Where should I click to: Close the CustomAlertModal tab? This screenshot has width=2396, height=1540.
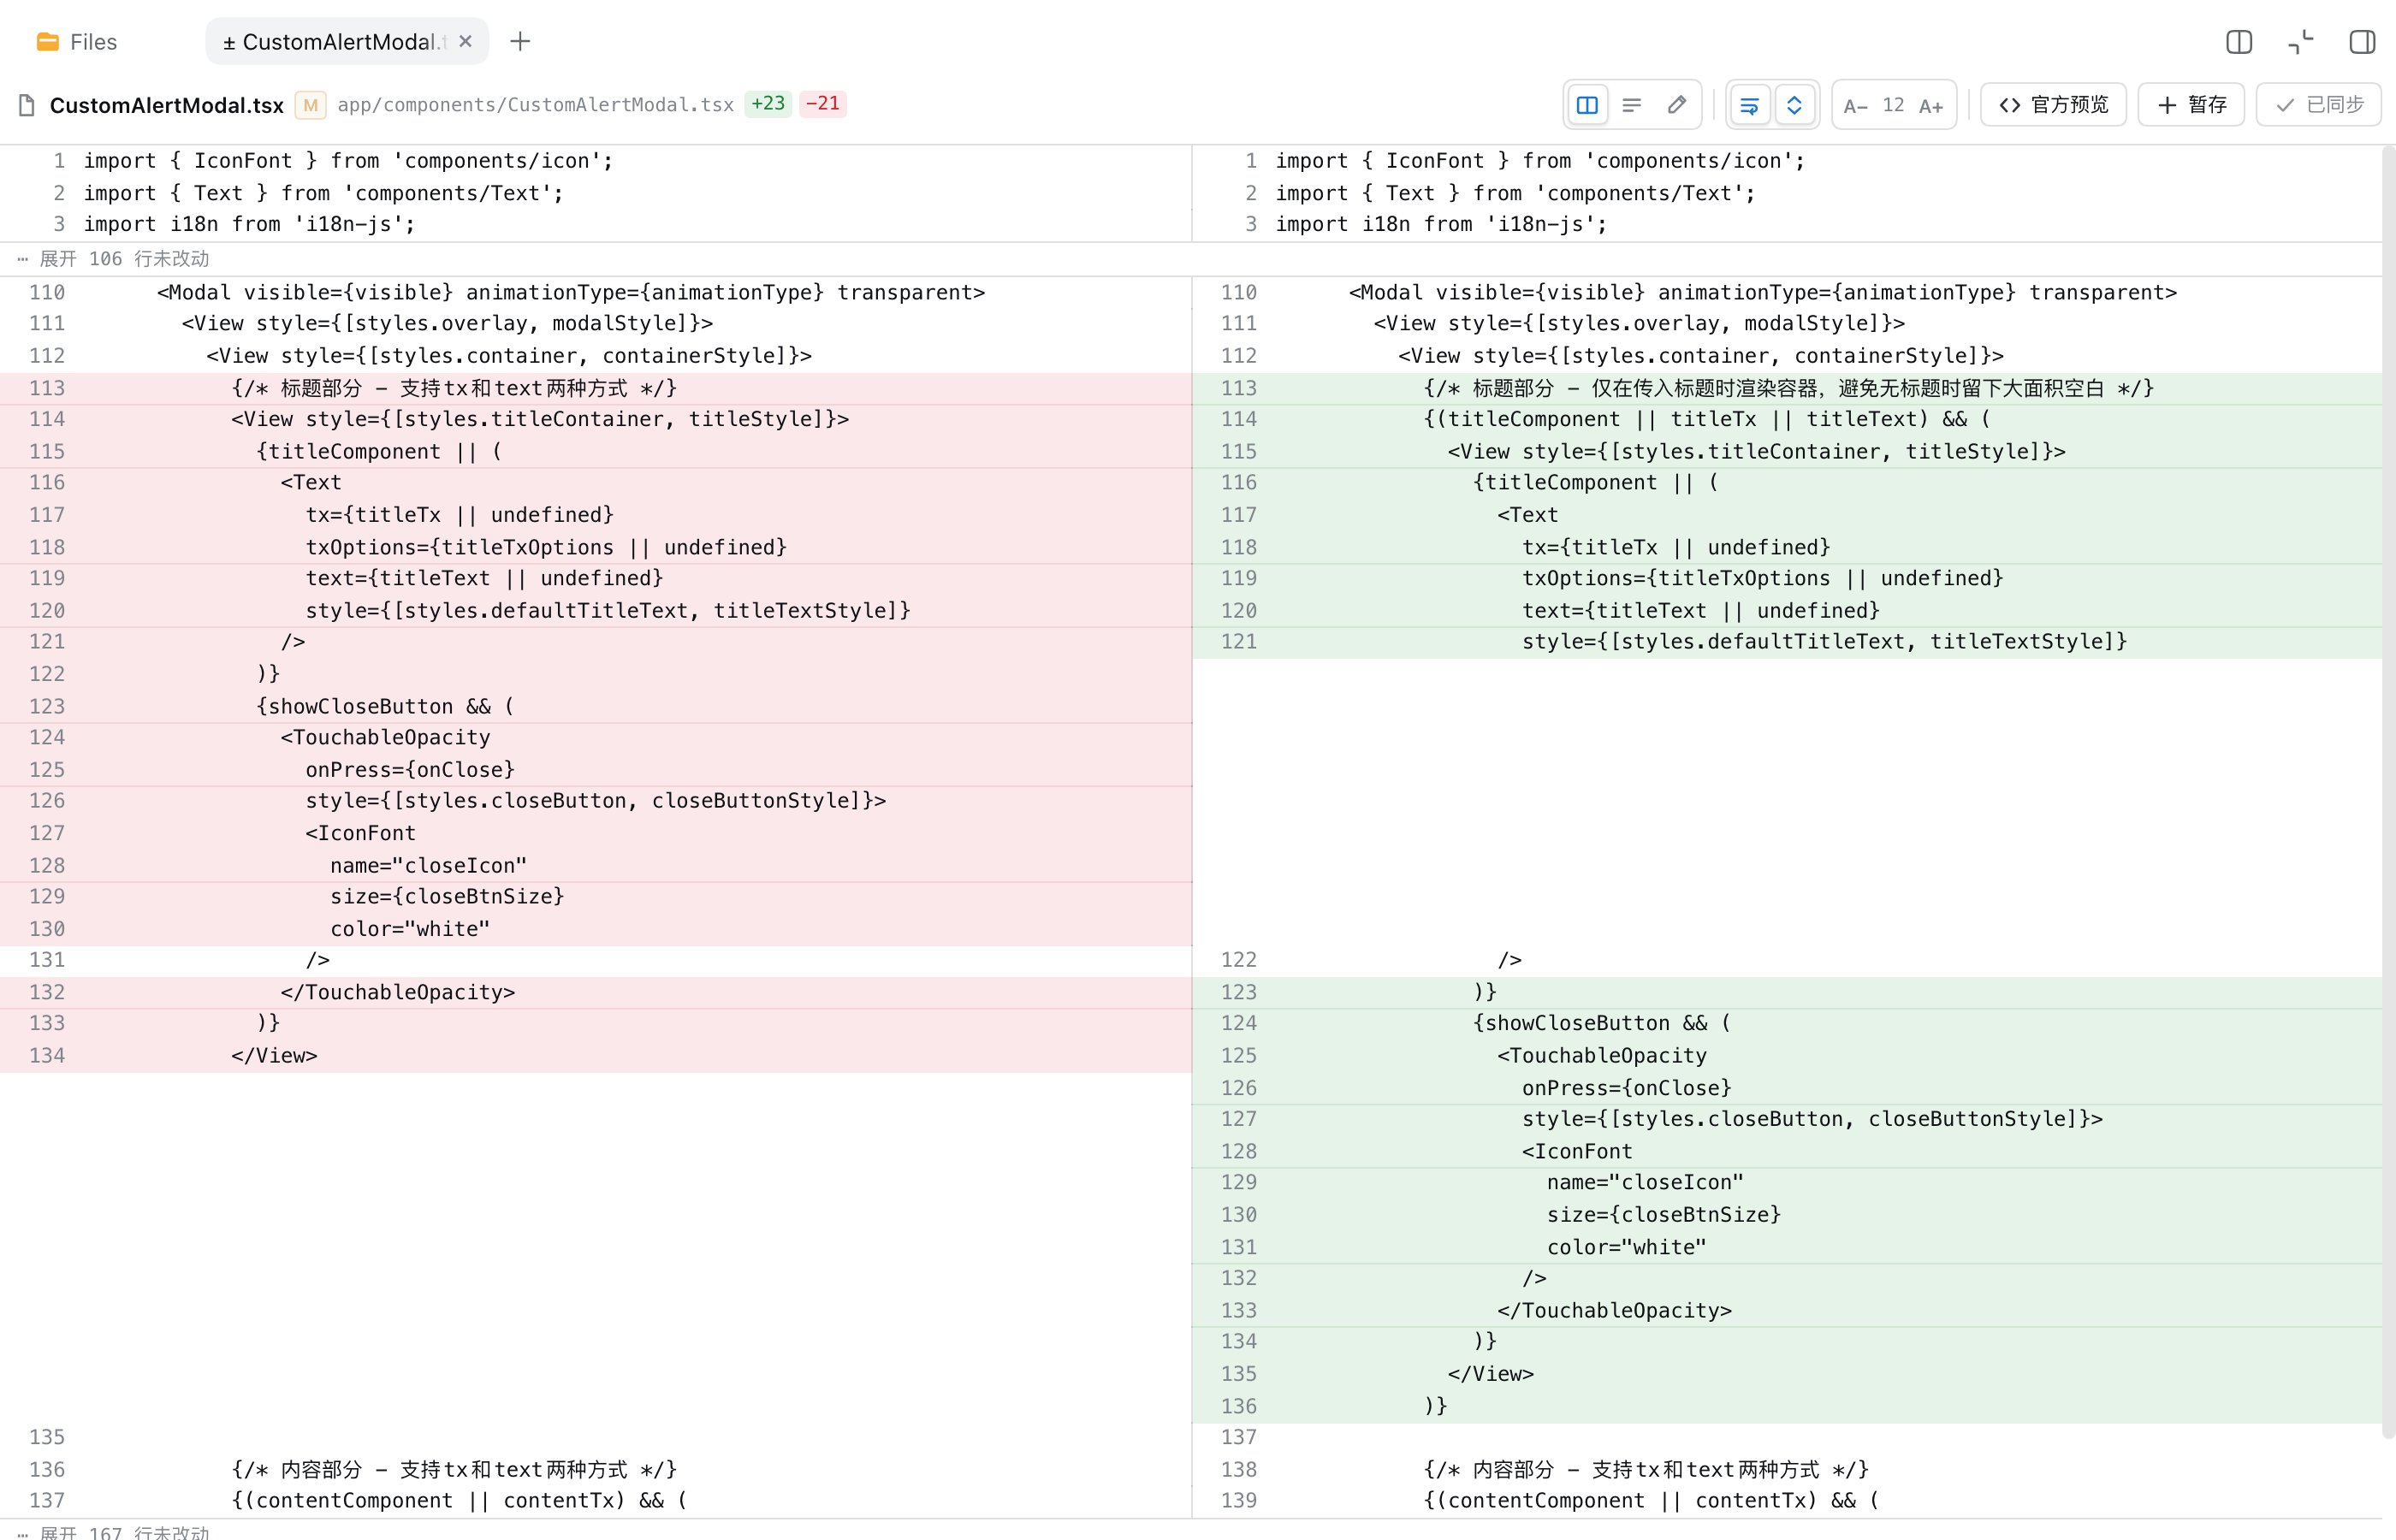465,42
